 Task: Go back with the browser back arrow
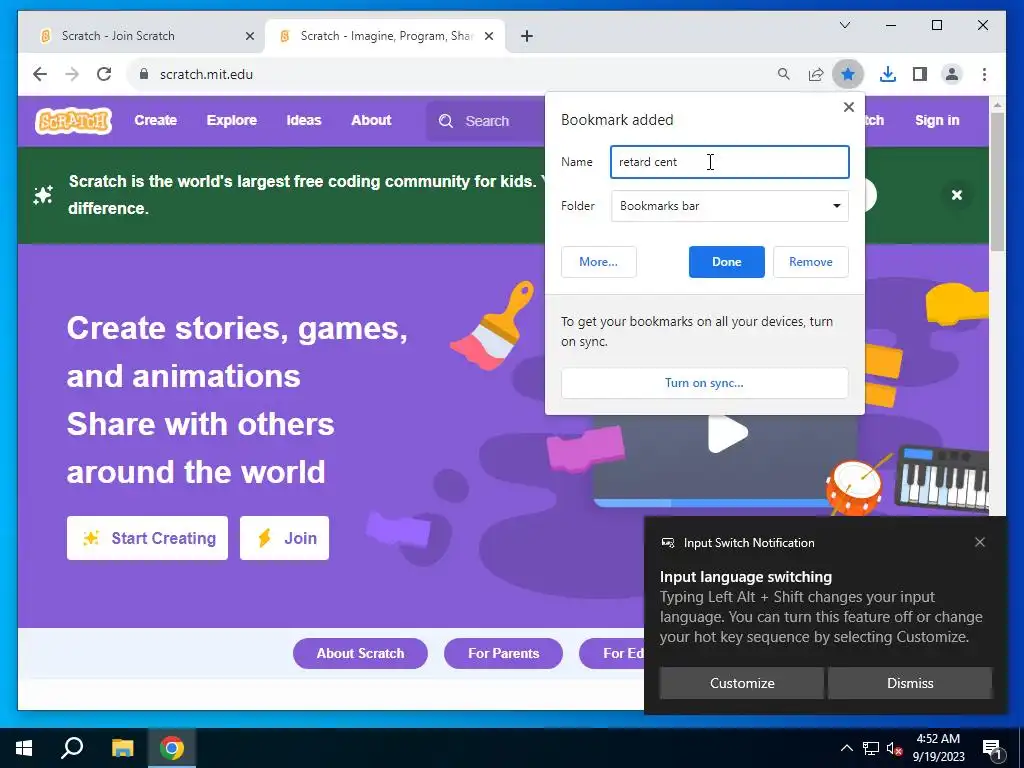coord(40,74)
